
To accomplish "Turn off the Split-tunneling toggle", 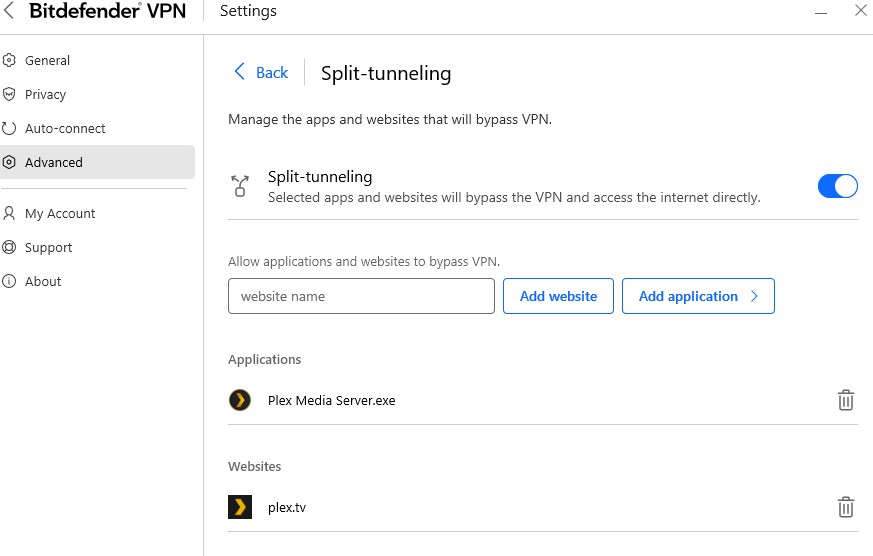I will tap(837, 186).
